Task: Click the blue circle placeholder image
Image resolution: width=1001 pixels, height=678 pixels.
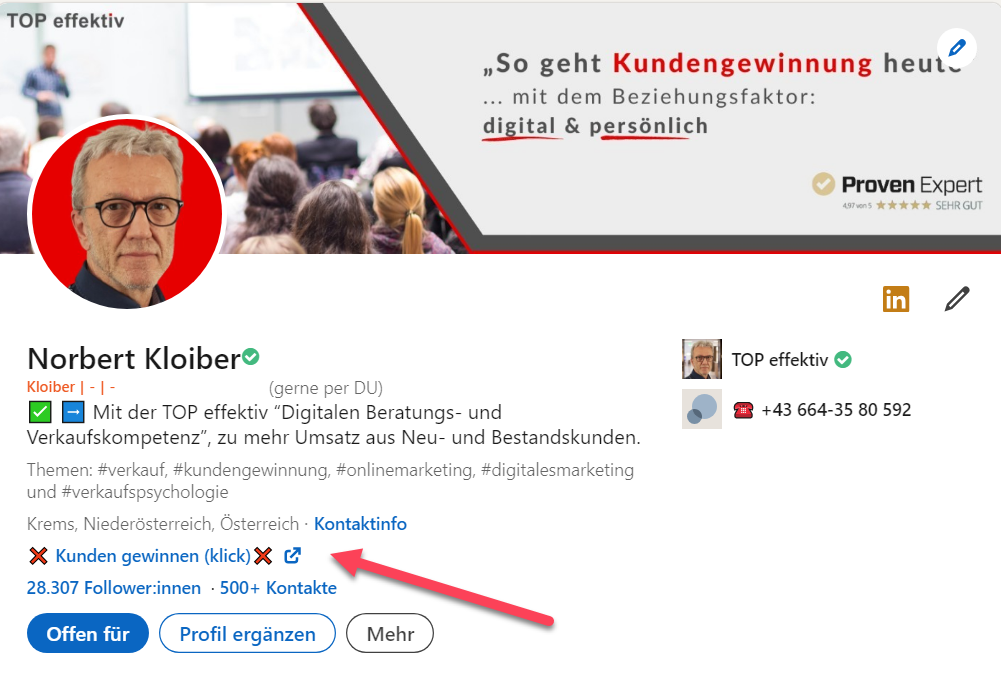Action: 702,409
